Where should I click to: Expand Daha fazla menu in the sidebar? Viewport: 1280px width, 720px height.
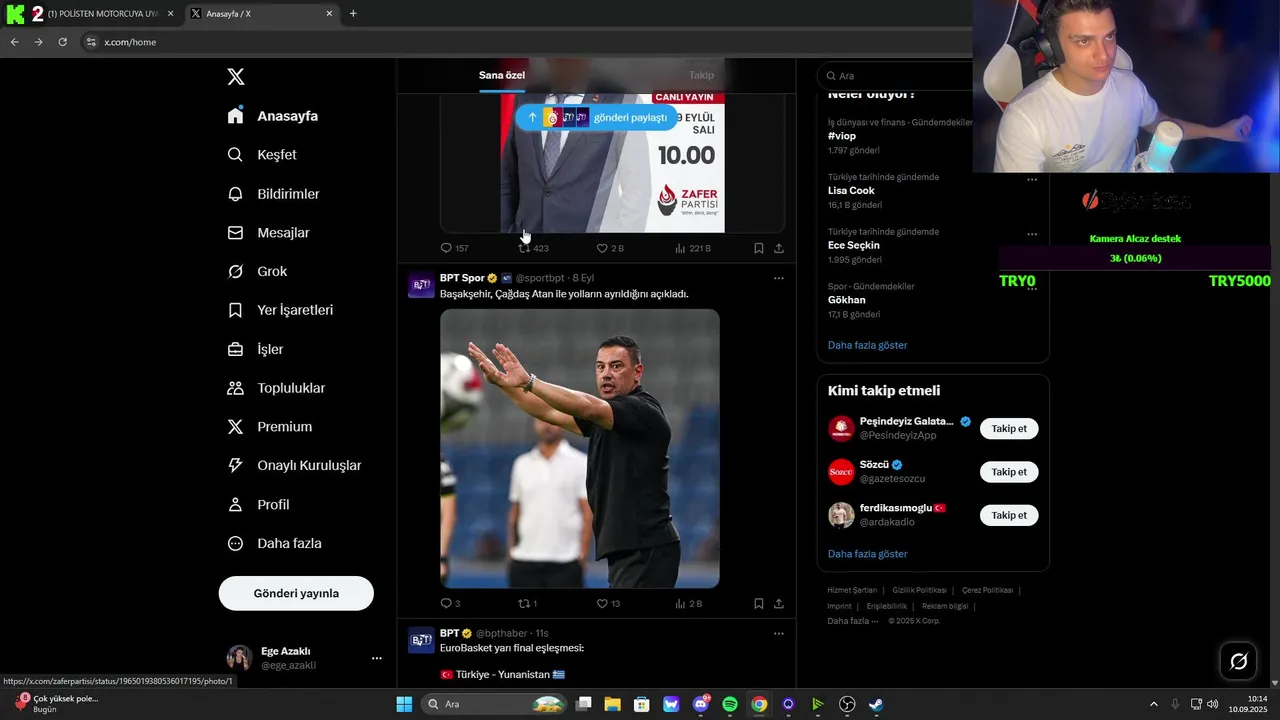click(x=274, y=543)
